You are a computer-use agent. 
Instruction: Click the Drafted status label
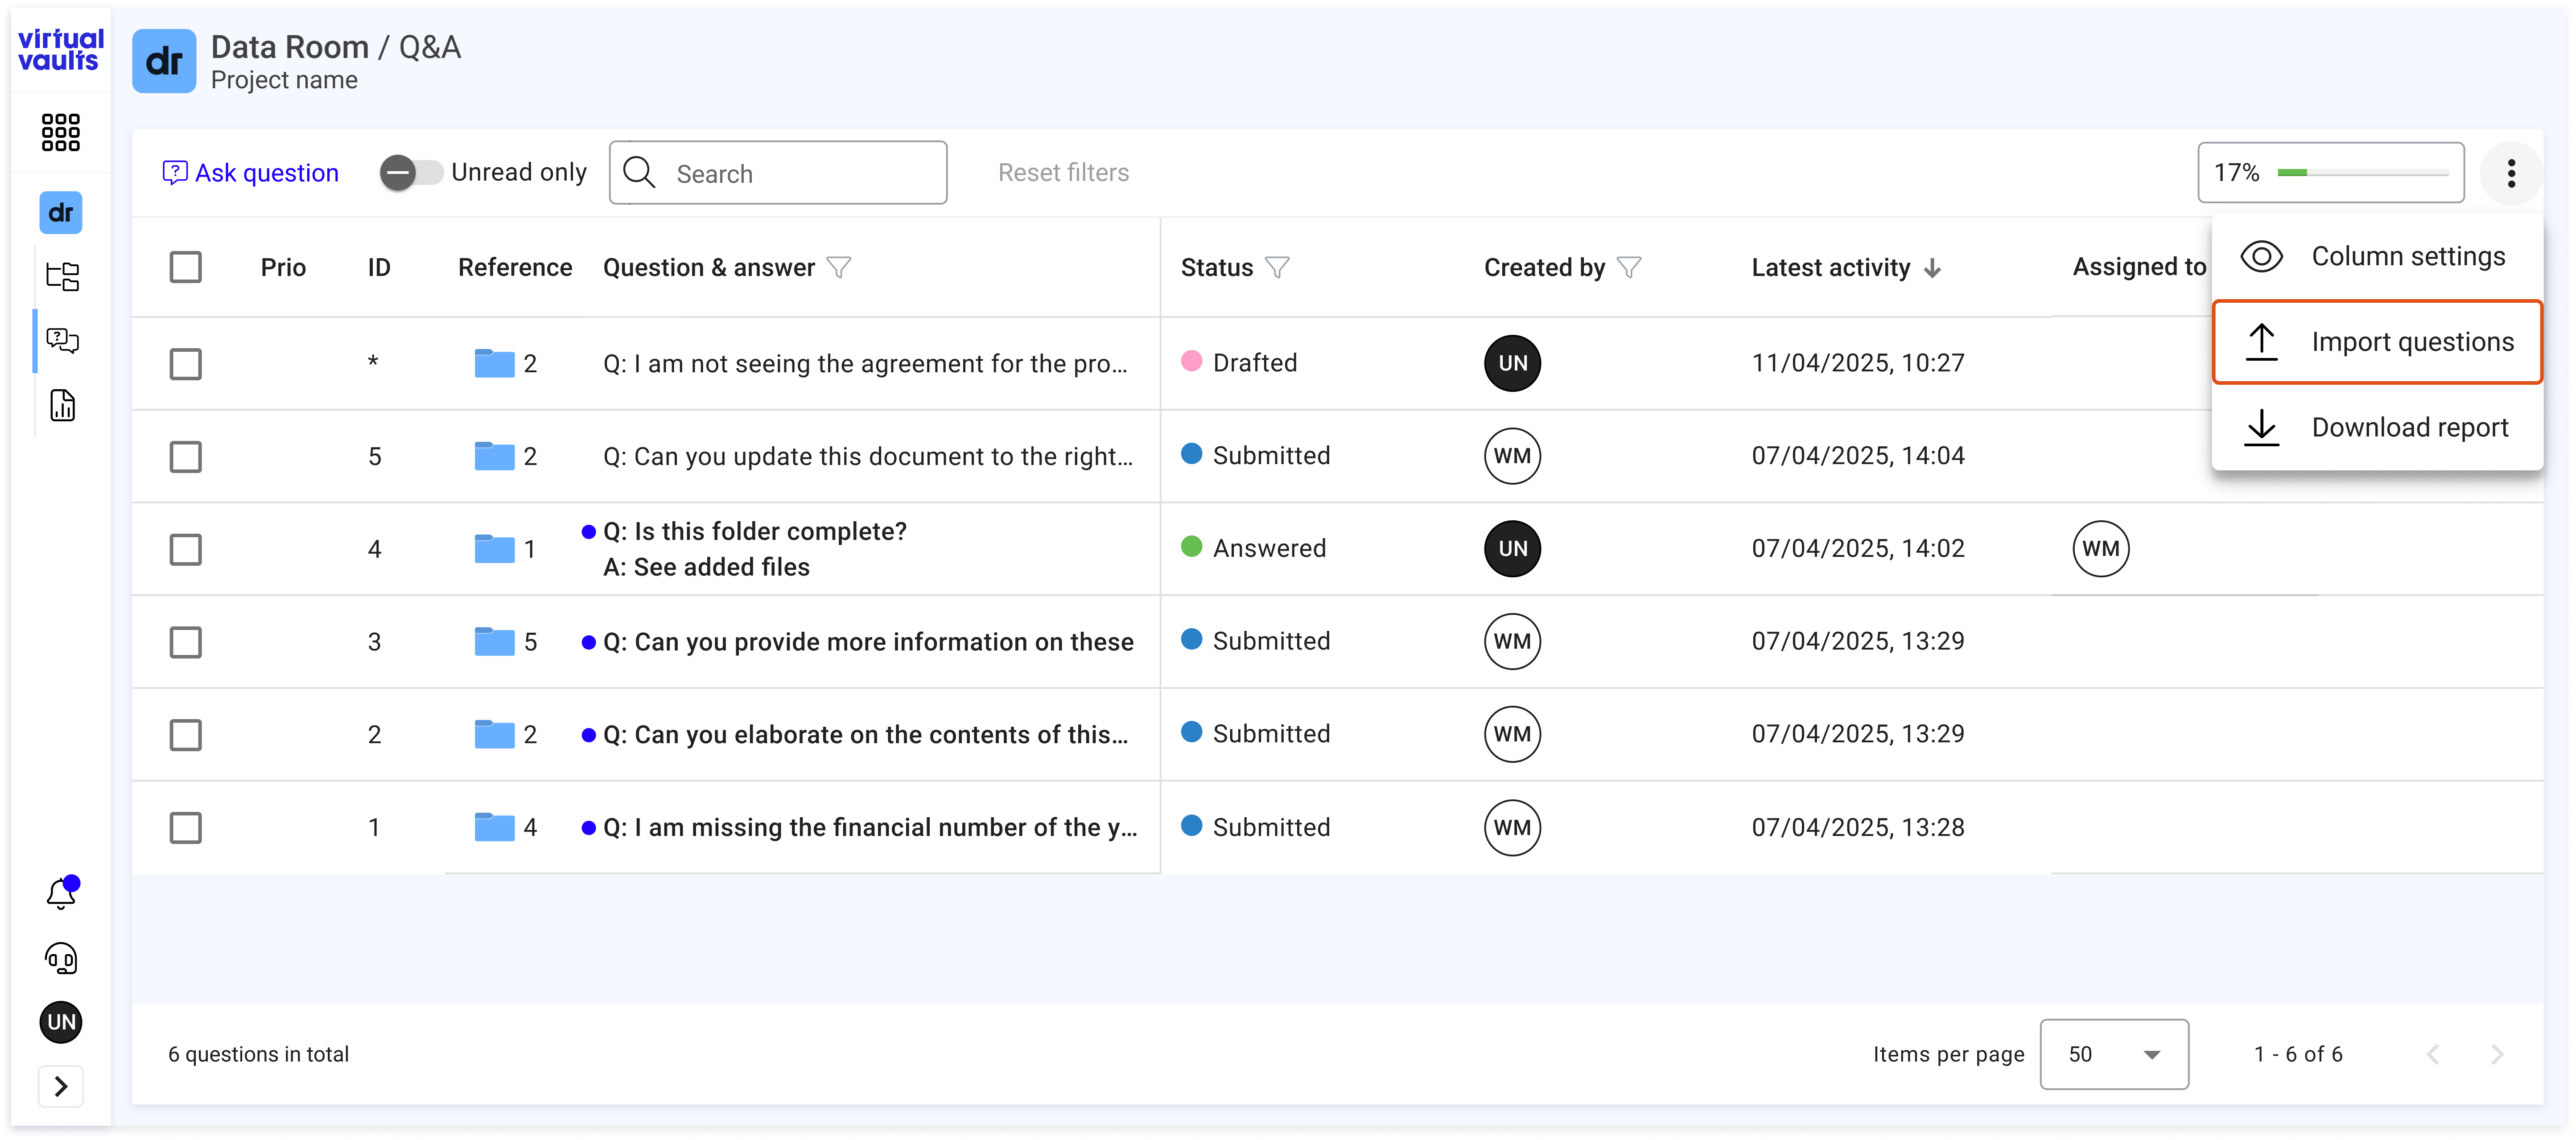click(1255, 363)
